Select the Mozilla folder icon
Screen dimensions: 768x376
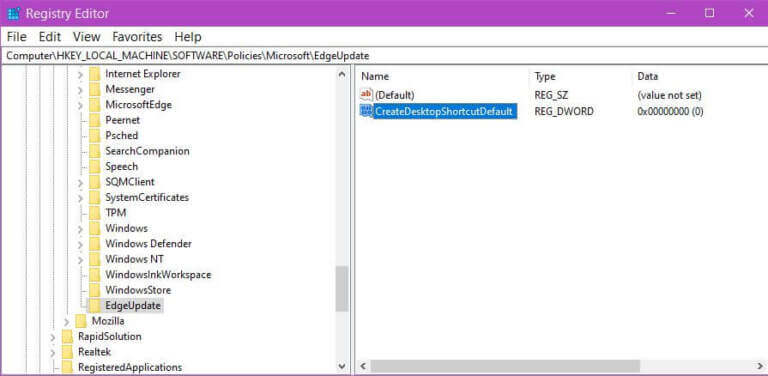(x=81, y=321)
